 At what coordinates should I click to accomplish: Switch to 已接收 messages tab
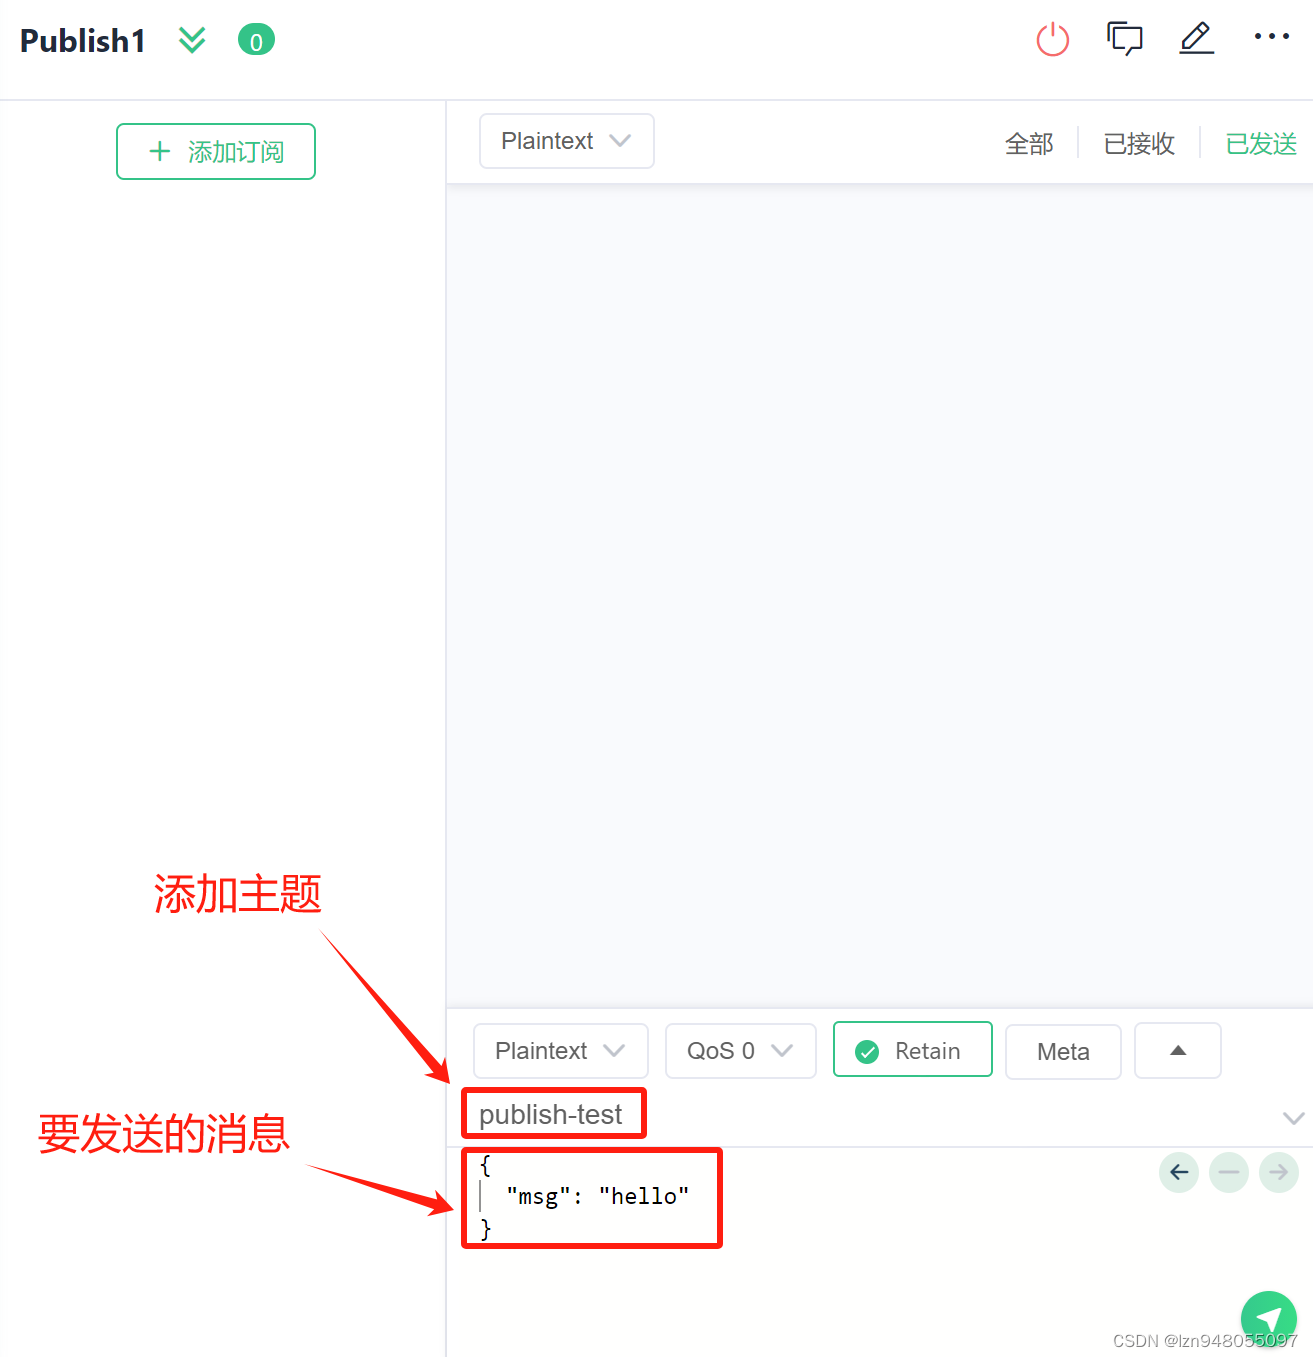point(1139,144)
